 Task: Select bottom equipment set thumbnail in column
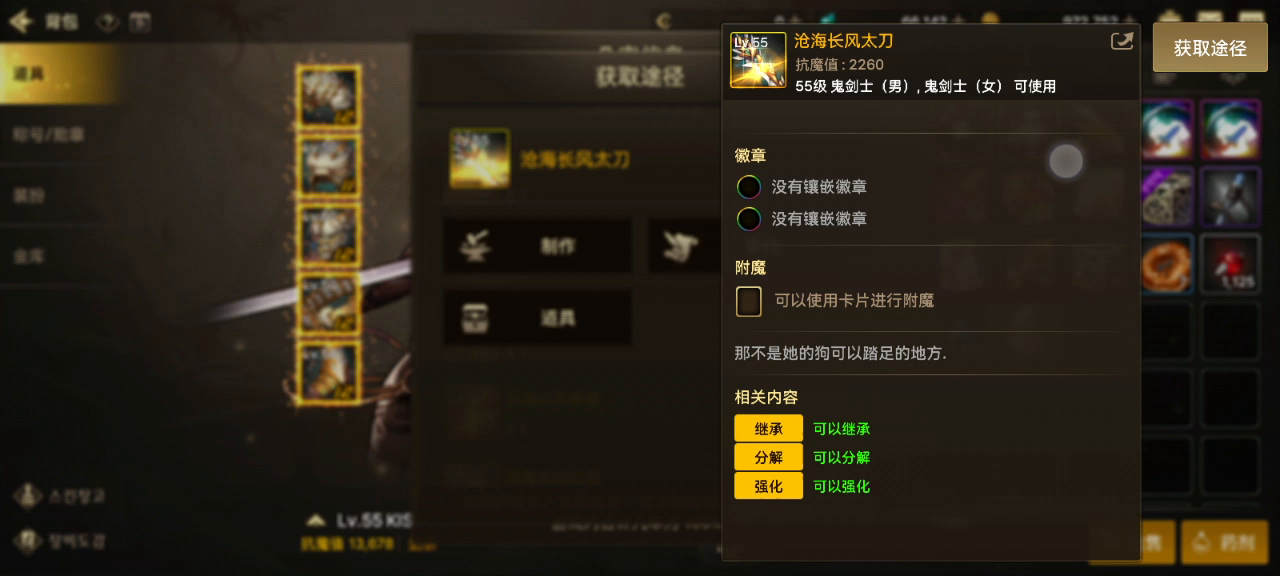(x=329, y=372)
